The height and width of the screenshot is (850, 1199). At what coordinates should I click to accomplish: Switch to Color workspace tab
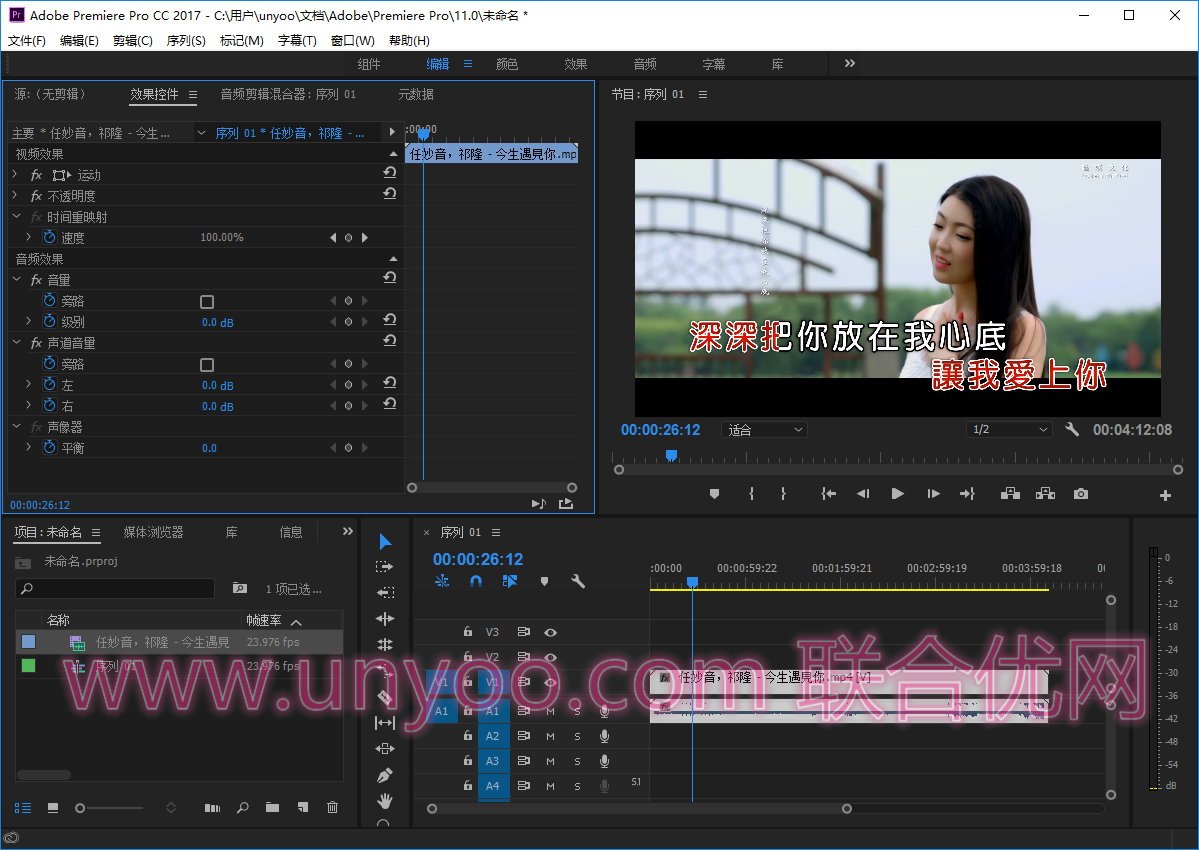507,64
